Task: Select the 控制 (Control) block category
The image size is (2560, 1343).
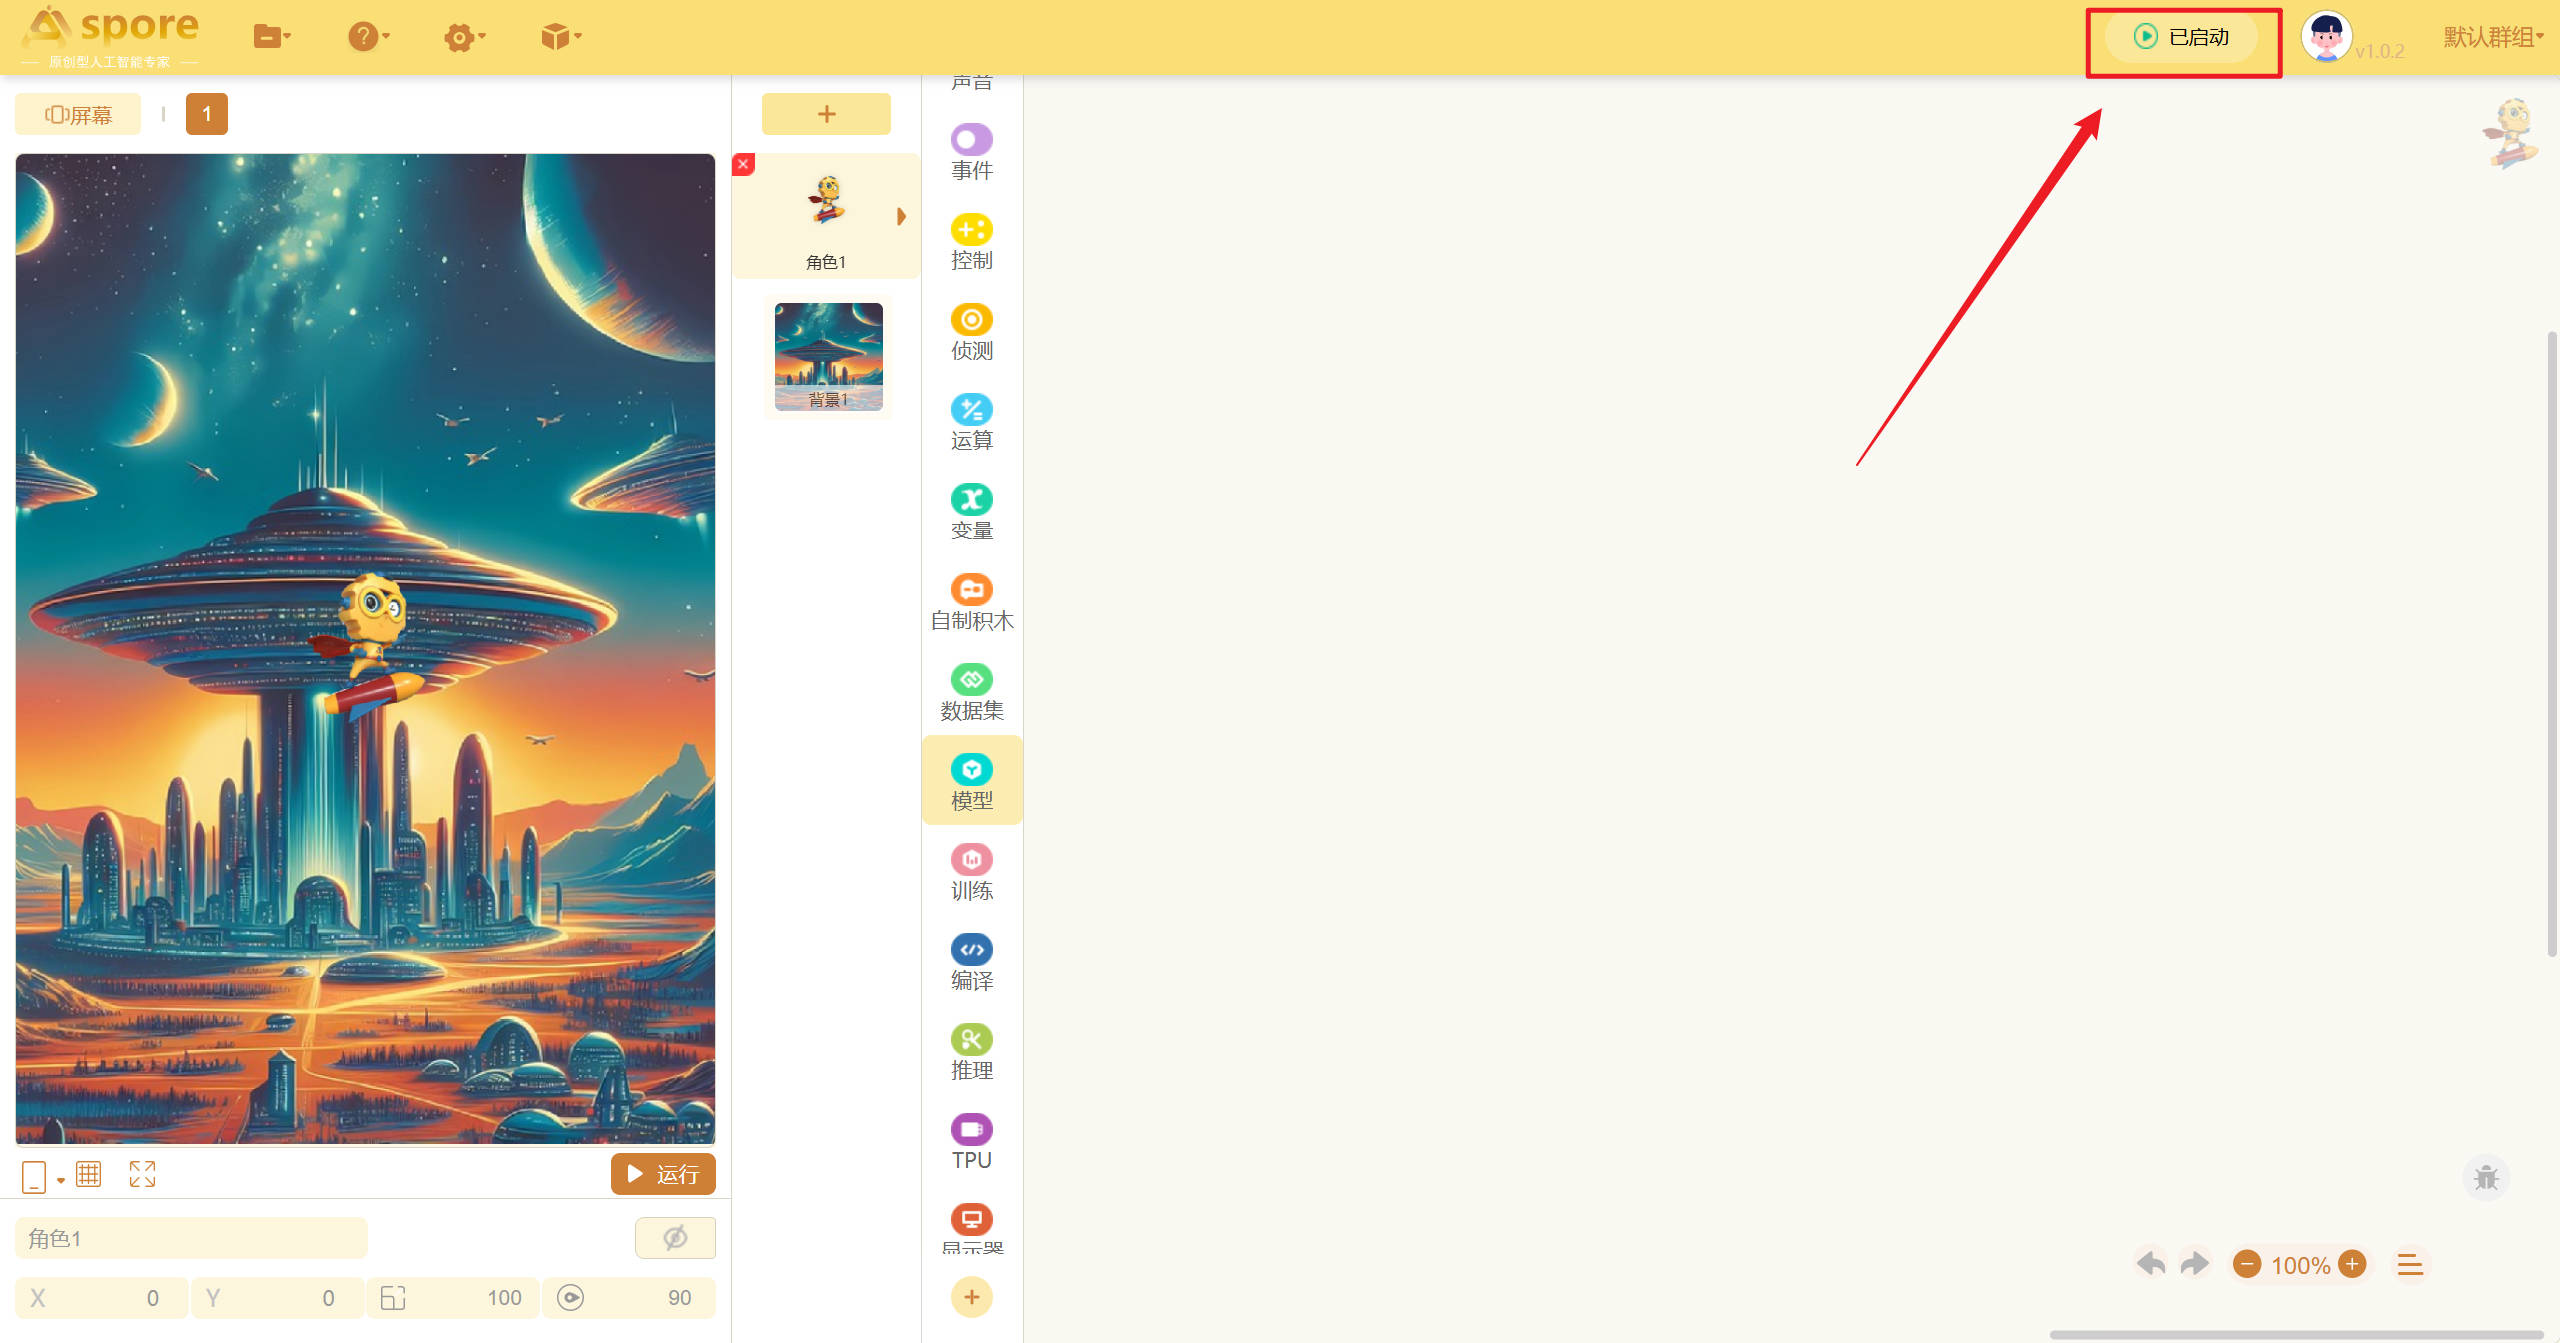Action: point(971,242)
